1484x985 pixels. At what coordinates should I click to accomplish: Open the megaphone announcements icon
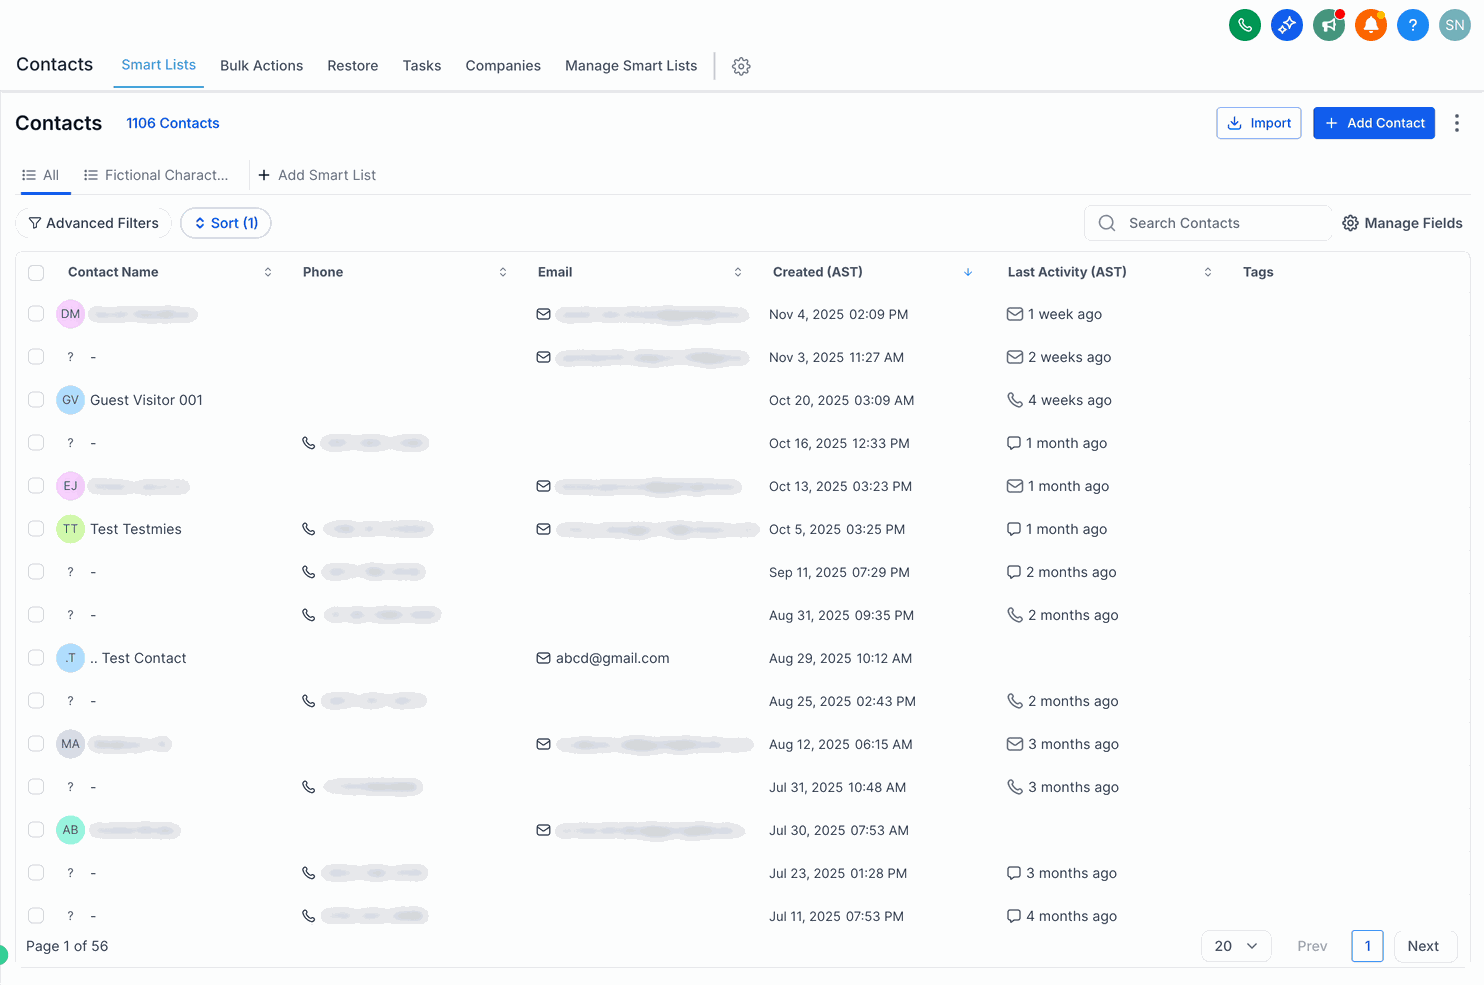1328,25
